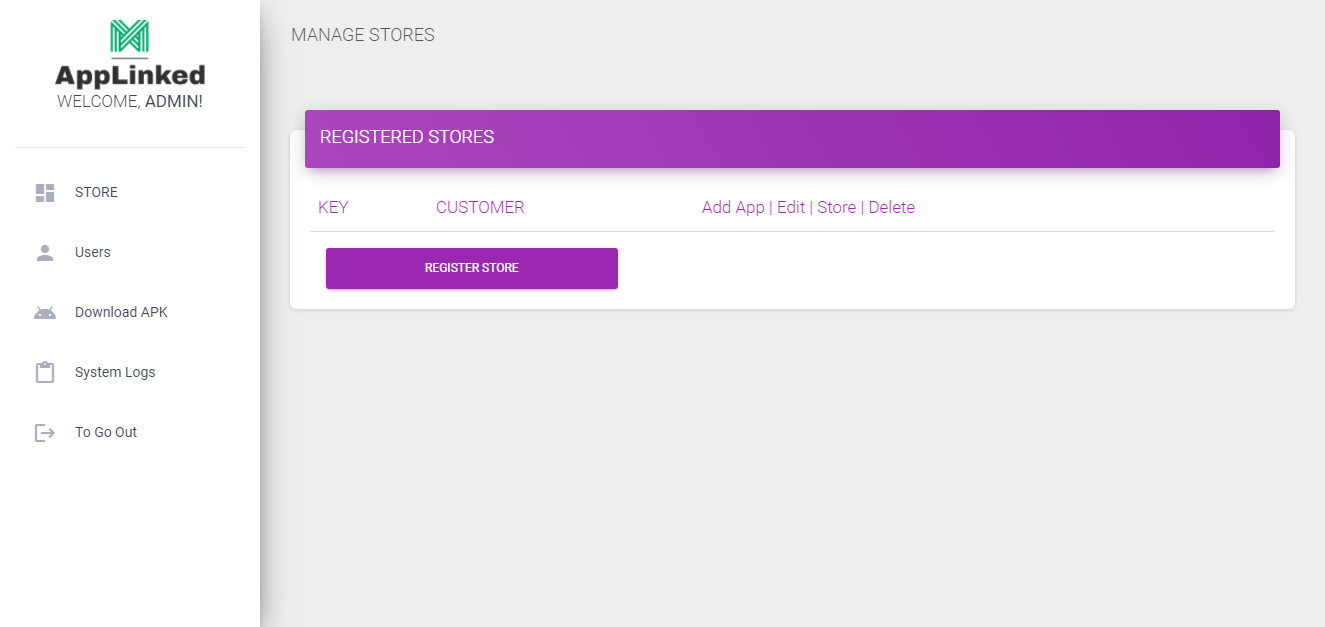Click the Android icon beside Download APK

pyautogui.click(x=45, y=313)
